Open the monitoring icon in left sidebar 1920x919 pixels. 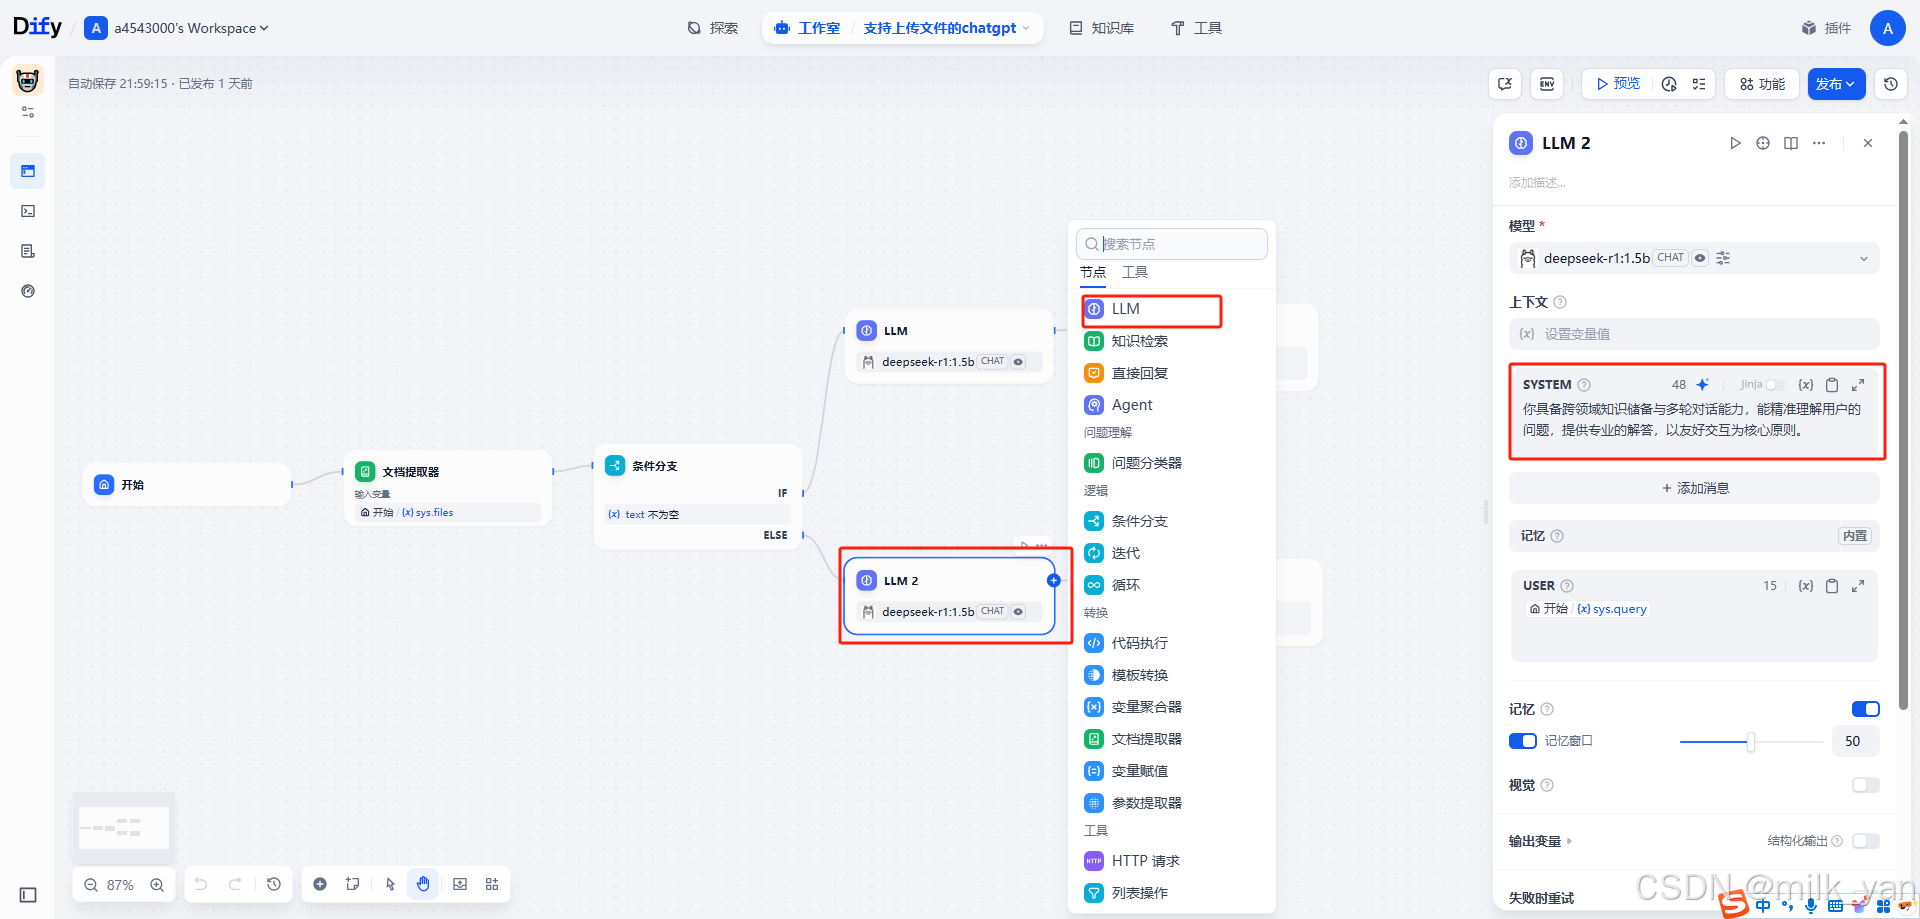[x=28, y=291]
